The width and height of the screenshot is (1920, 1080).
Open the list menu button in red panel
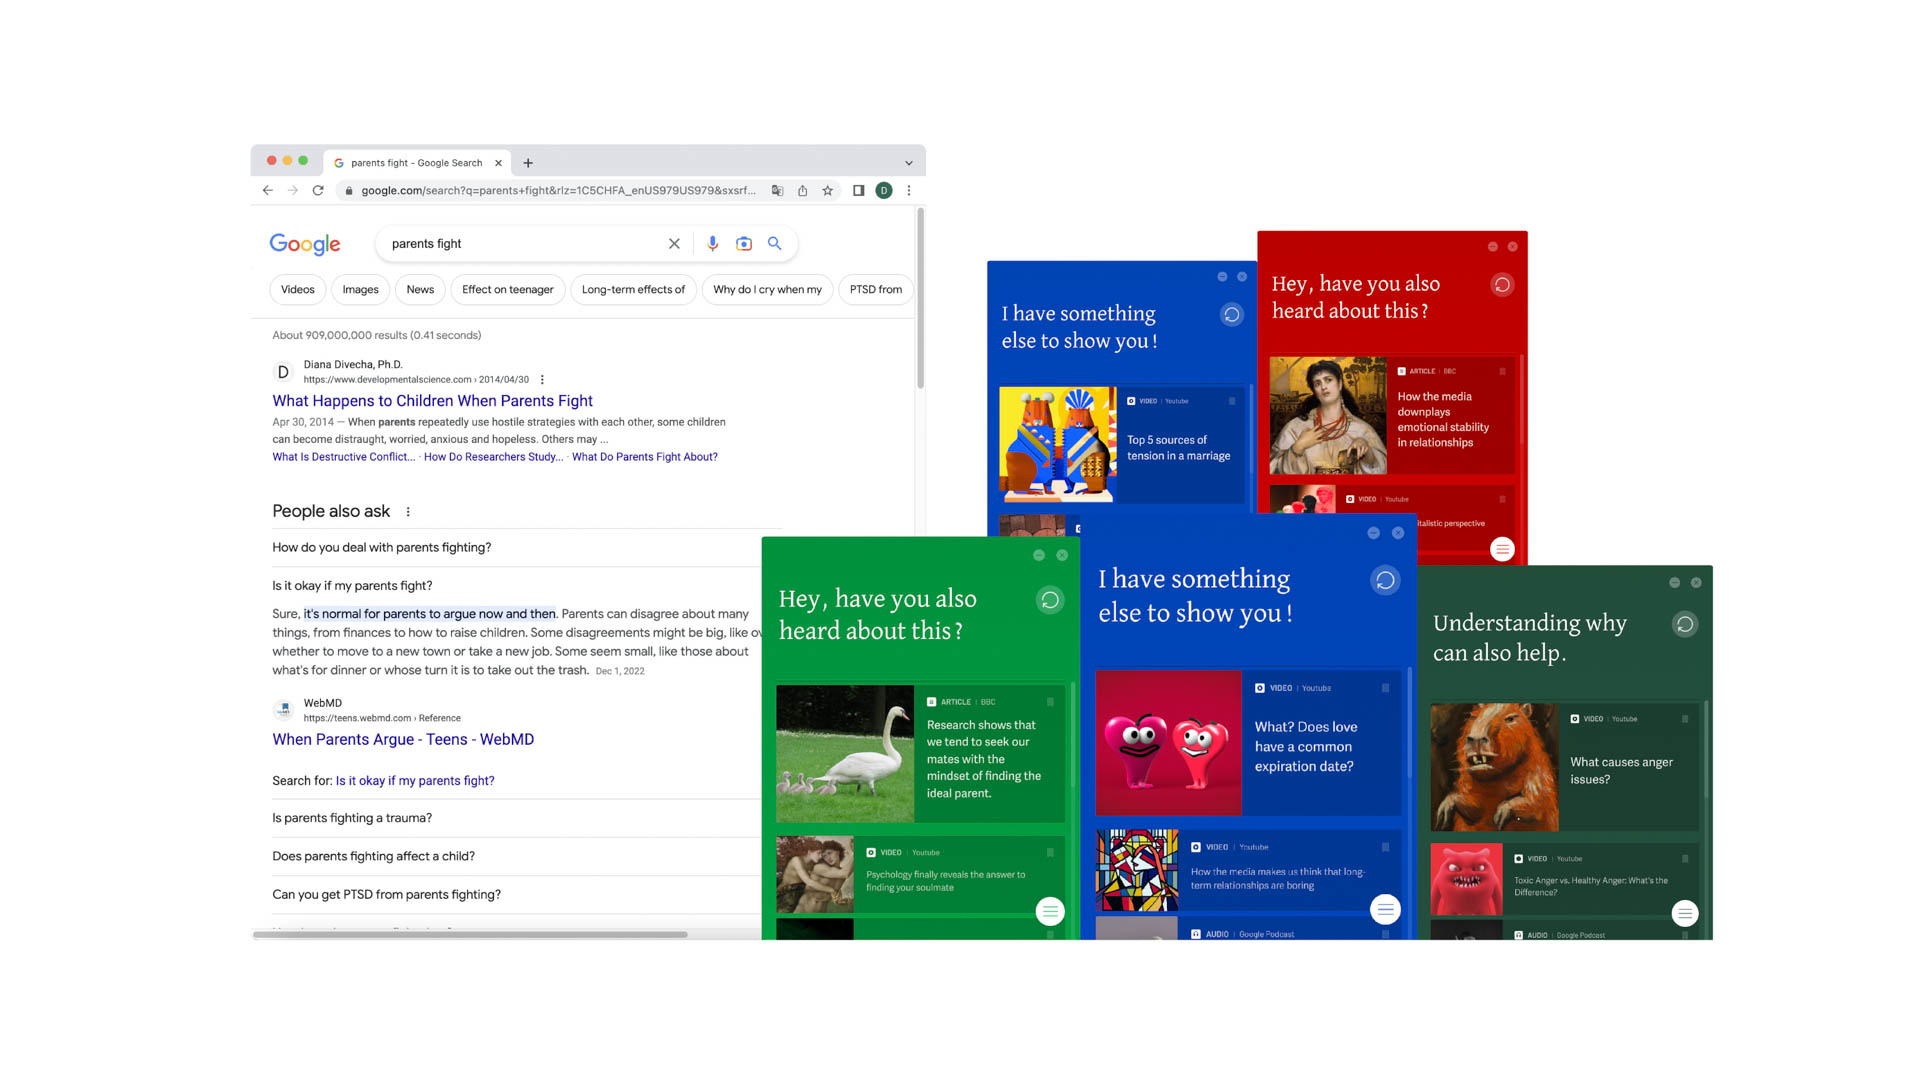(1502, 549)
